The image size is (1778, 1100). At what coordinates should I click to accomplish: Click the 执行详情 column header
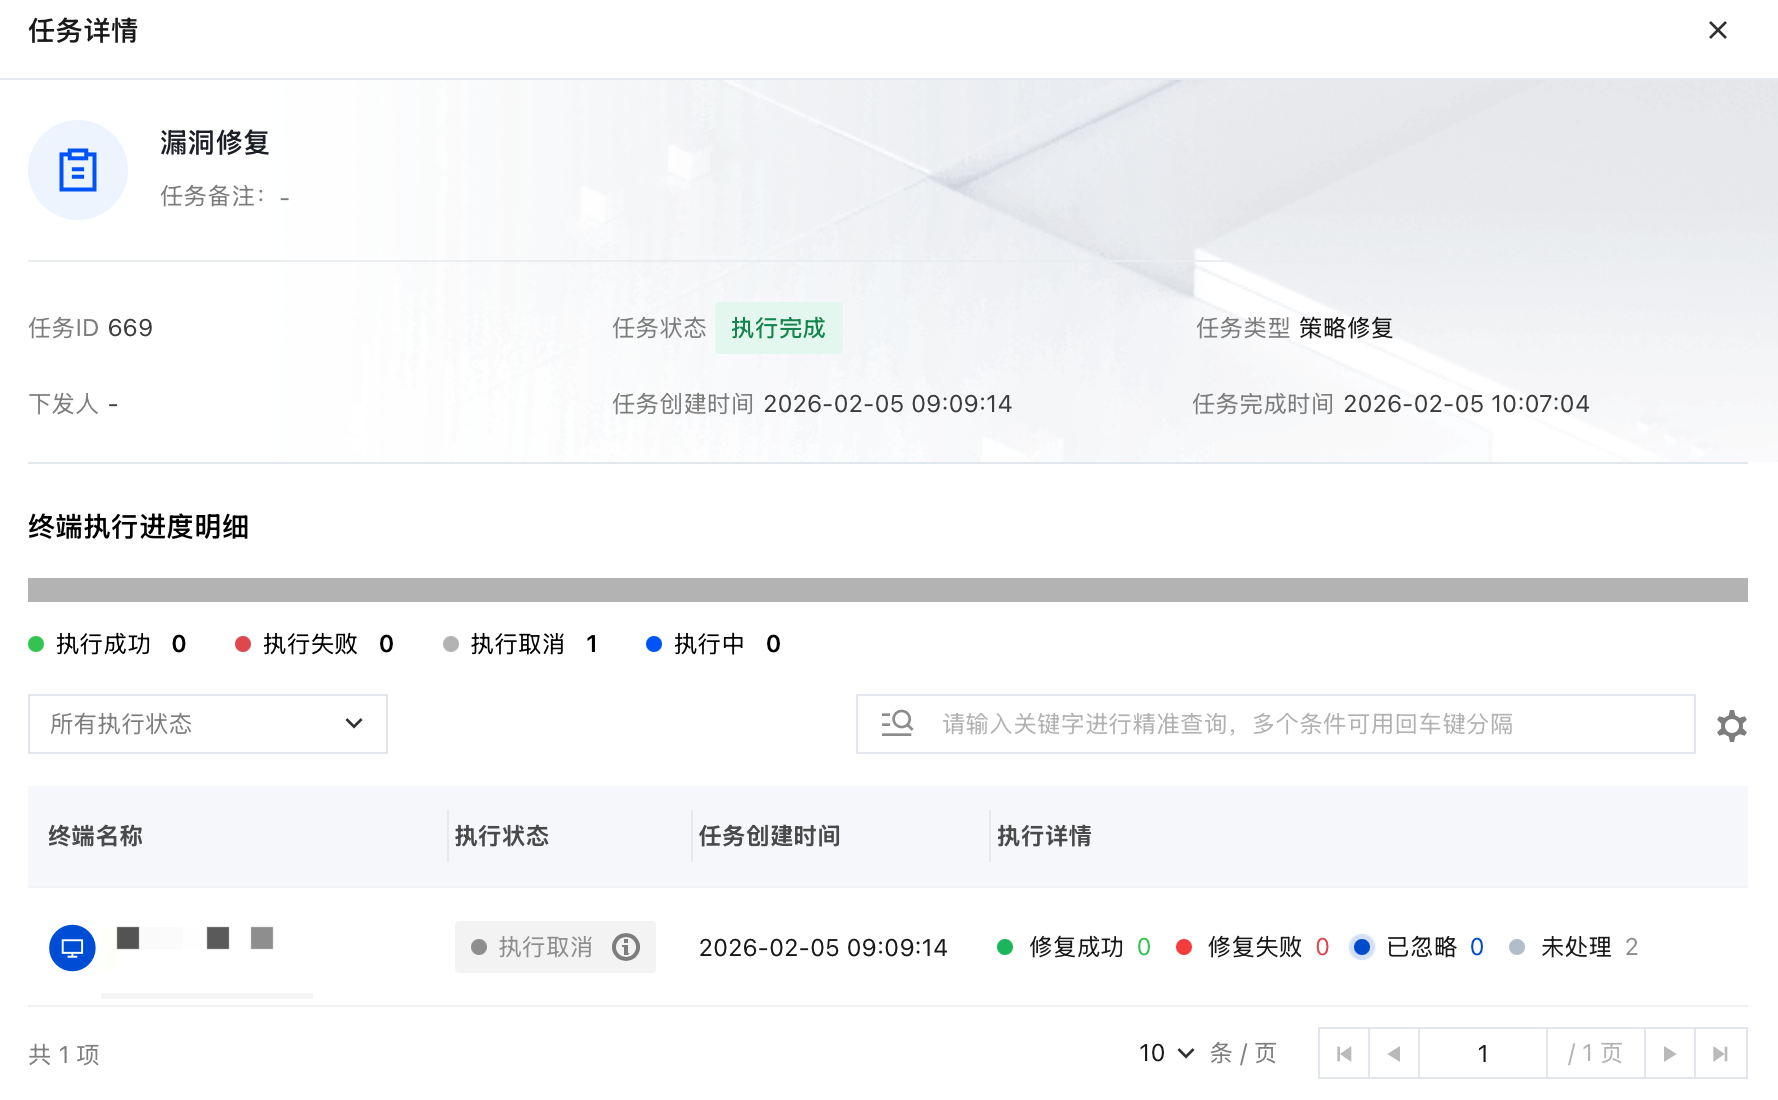(1044, 836)
